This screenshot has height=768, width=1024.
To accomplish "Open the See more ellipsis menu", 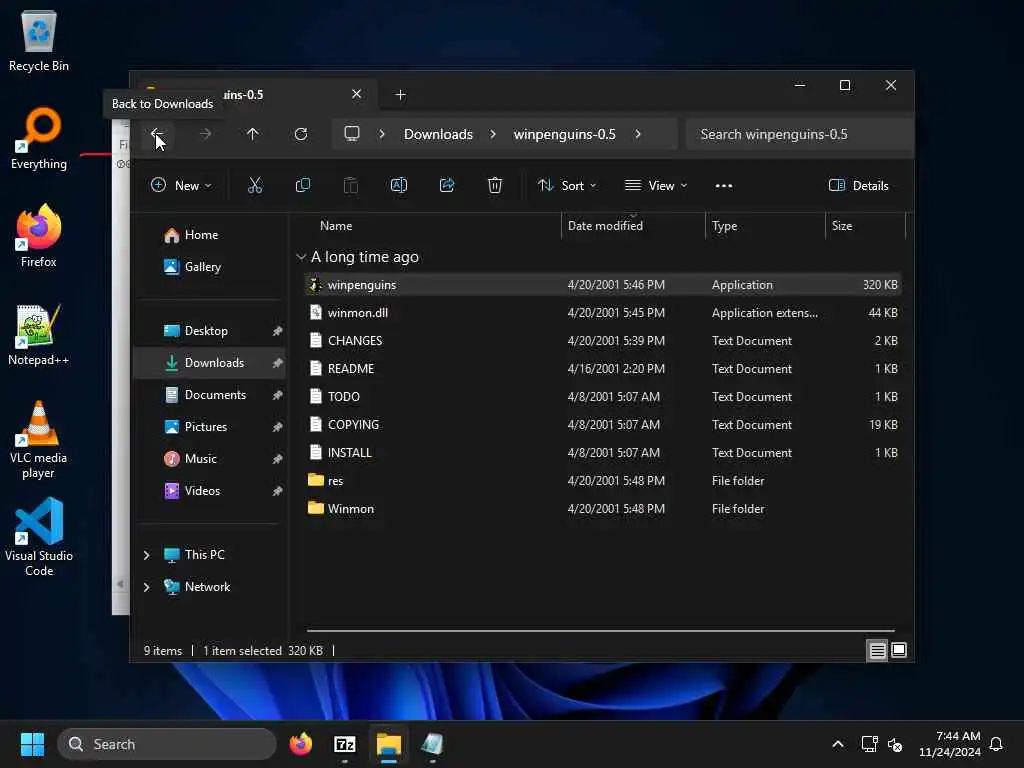I will 724,185.
